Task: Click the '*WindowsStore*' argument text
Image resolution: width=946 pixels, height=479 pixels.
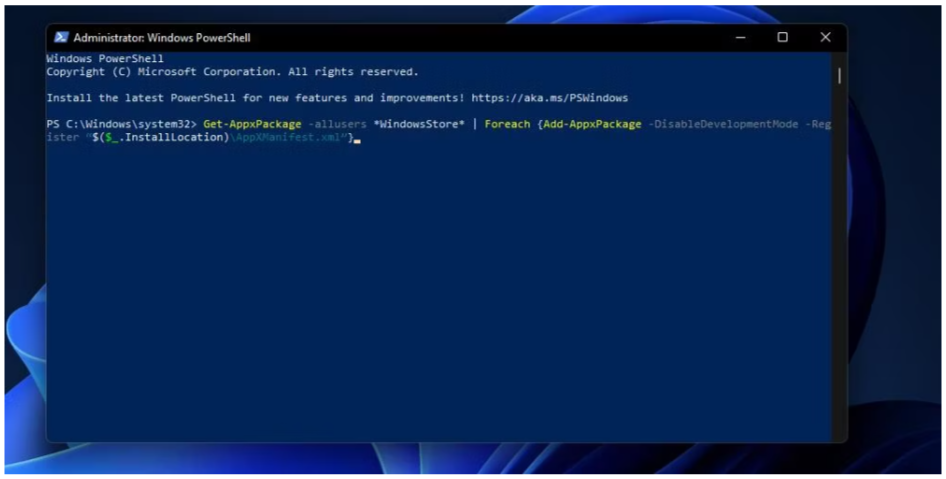Action: click(419, 124)
